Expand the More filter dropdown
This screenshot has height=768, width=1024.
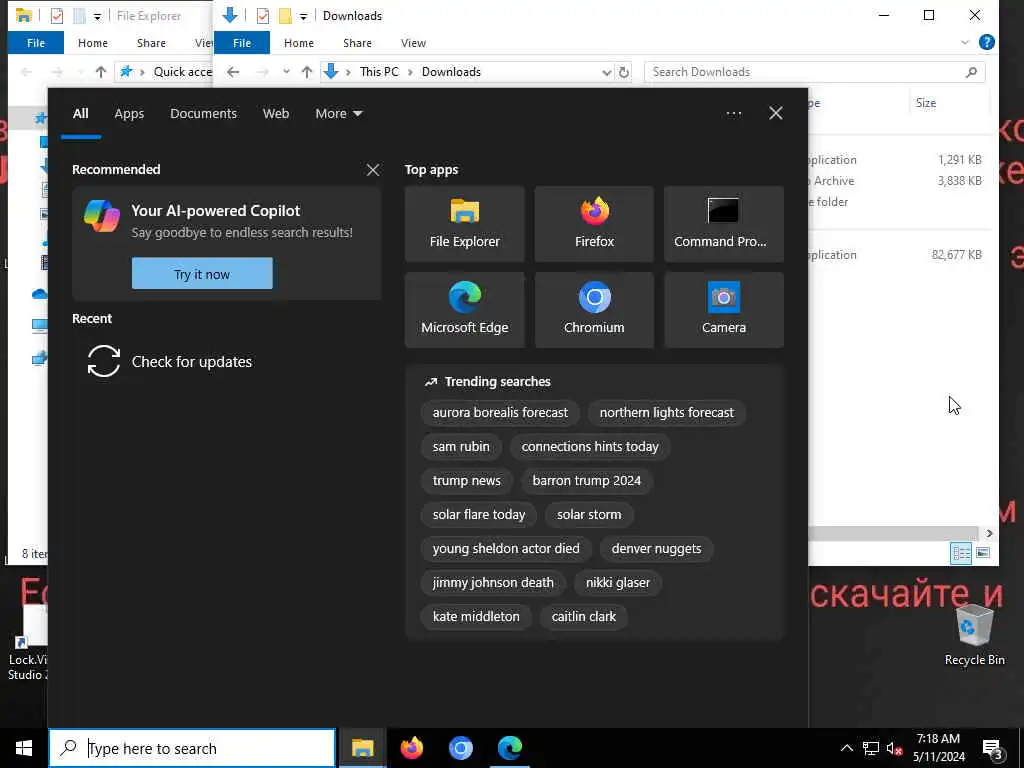(x=338, y=114)
